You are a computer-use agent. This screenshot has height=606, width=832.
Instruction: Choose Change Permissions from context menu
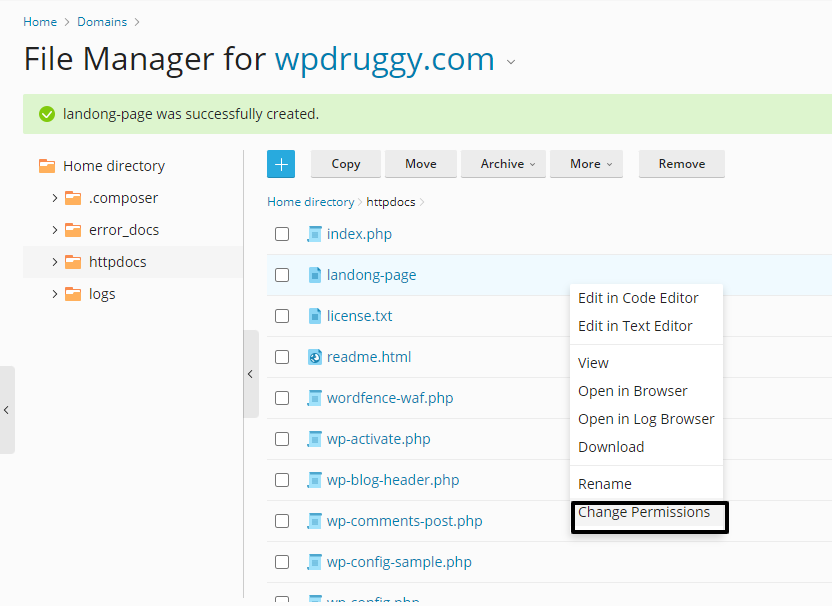[x=644, y=512]
